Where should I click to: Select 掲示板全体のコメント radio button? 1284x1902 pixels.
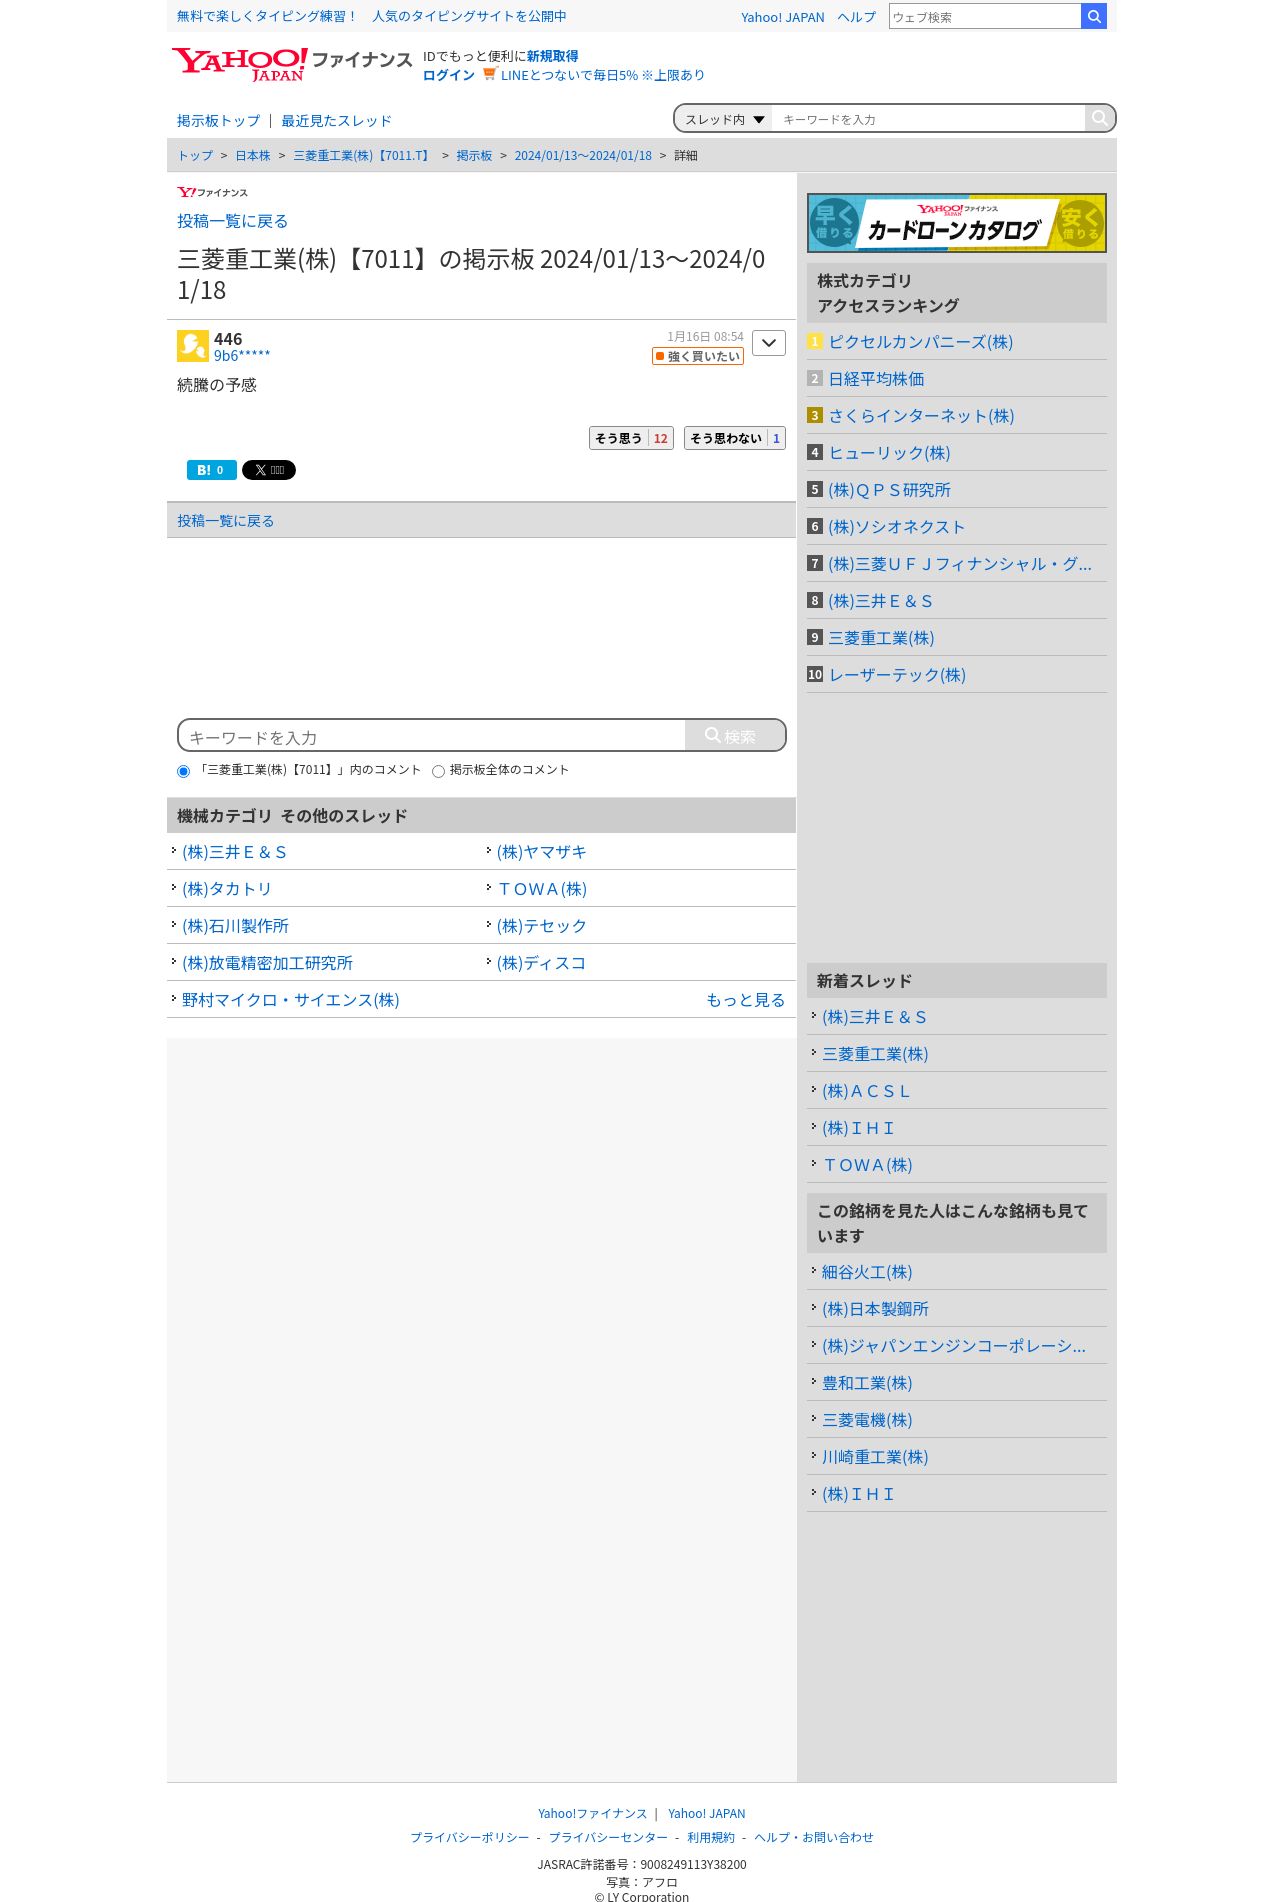point(438,771)
